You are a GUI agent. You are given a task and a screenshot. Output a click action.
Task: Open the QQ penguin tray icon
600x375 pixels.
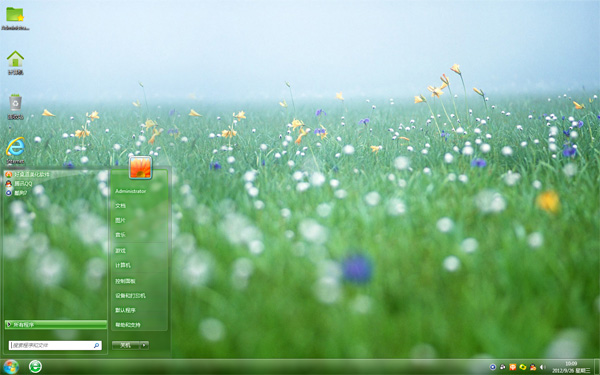click(533, 367)
